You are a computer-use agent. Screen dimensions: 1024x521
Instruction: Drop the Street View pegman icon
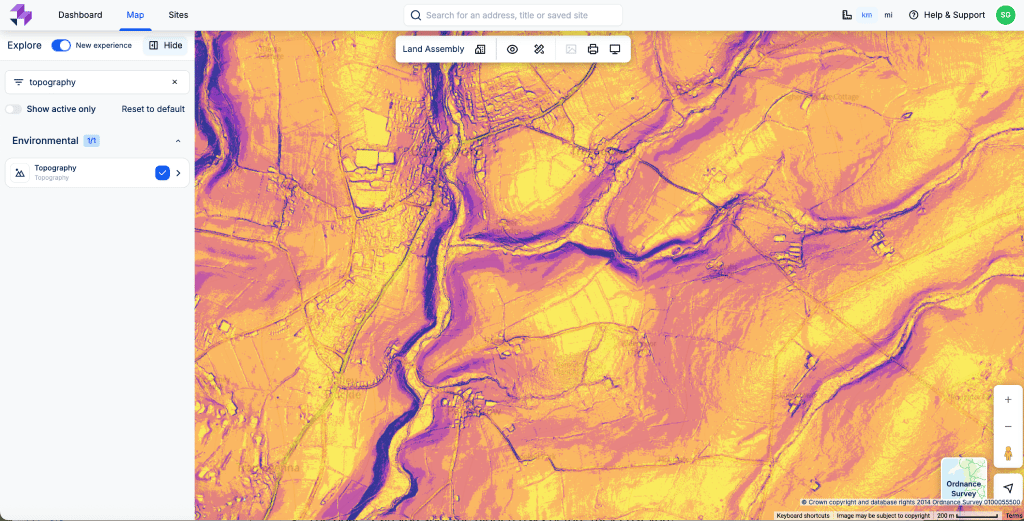click(1007, 453)
